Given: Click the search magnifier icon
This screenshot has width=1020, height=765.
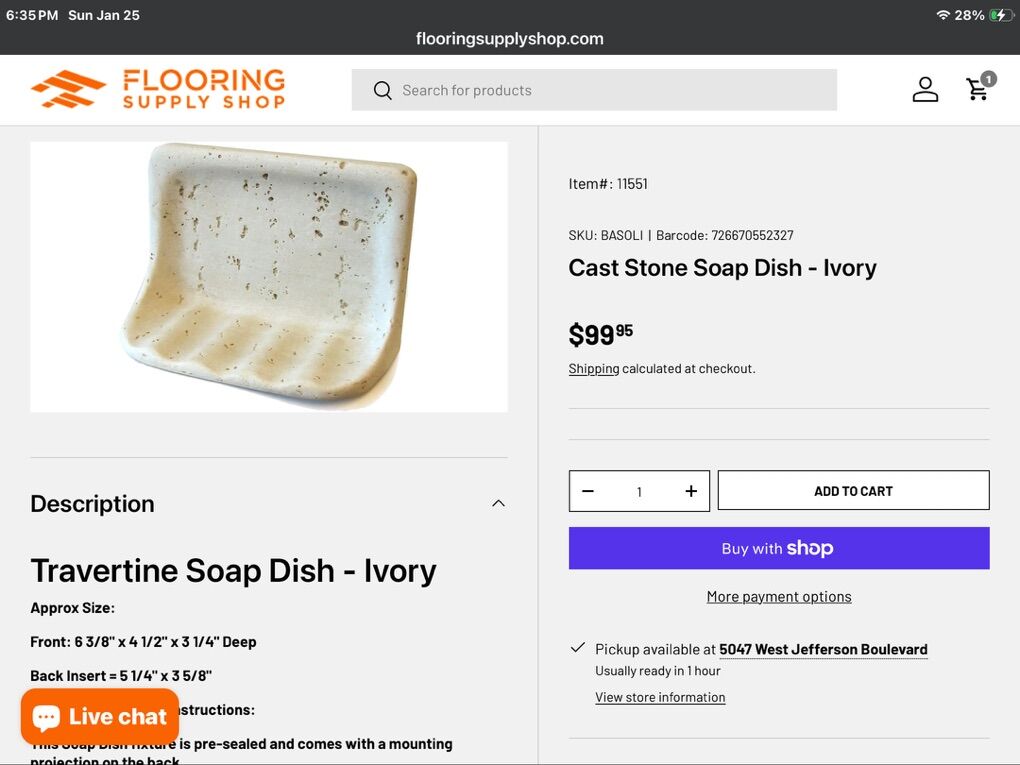Looking at the screenshot, I should [382, 90].
